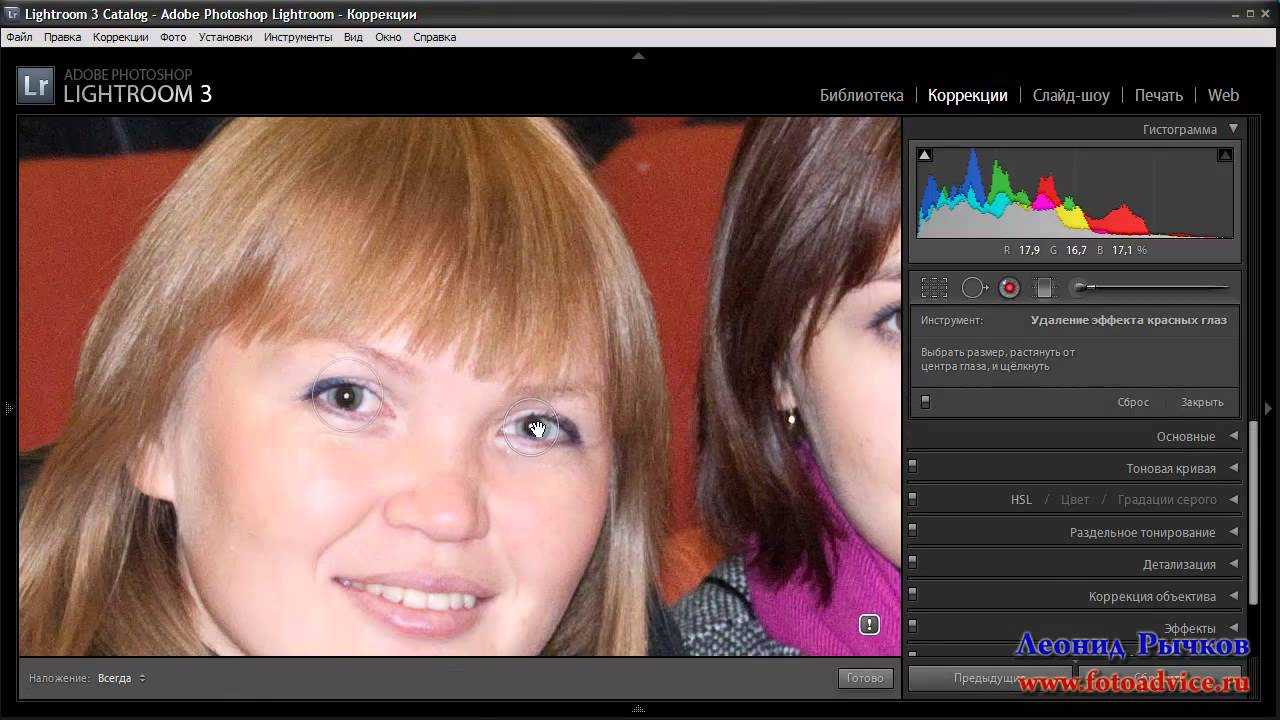This screenshot has width=1280, height=720.
Task: Collapse the Гистограмма panel triangle
Action: [1233, 129]
